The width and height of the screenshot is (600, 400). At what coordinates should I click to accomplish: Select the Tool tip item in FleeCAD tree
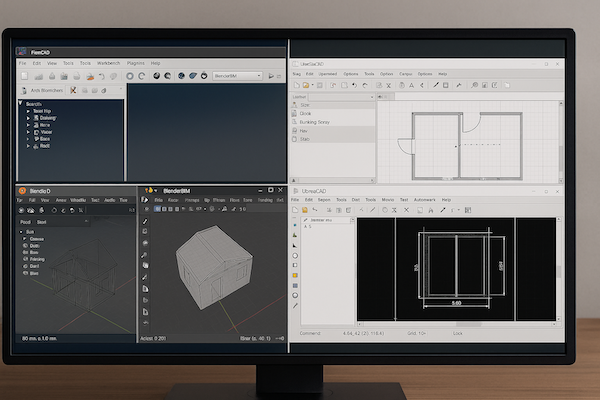point(42,111)
